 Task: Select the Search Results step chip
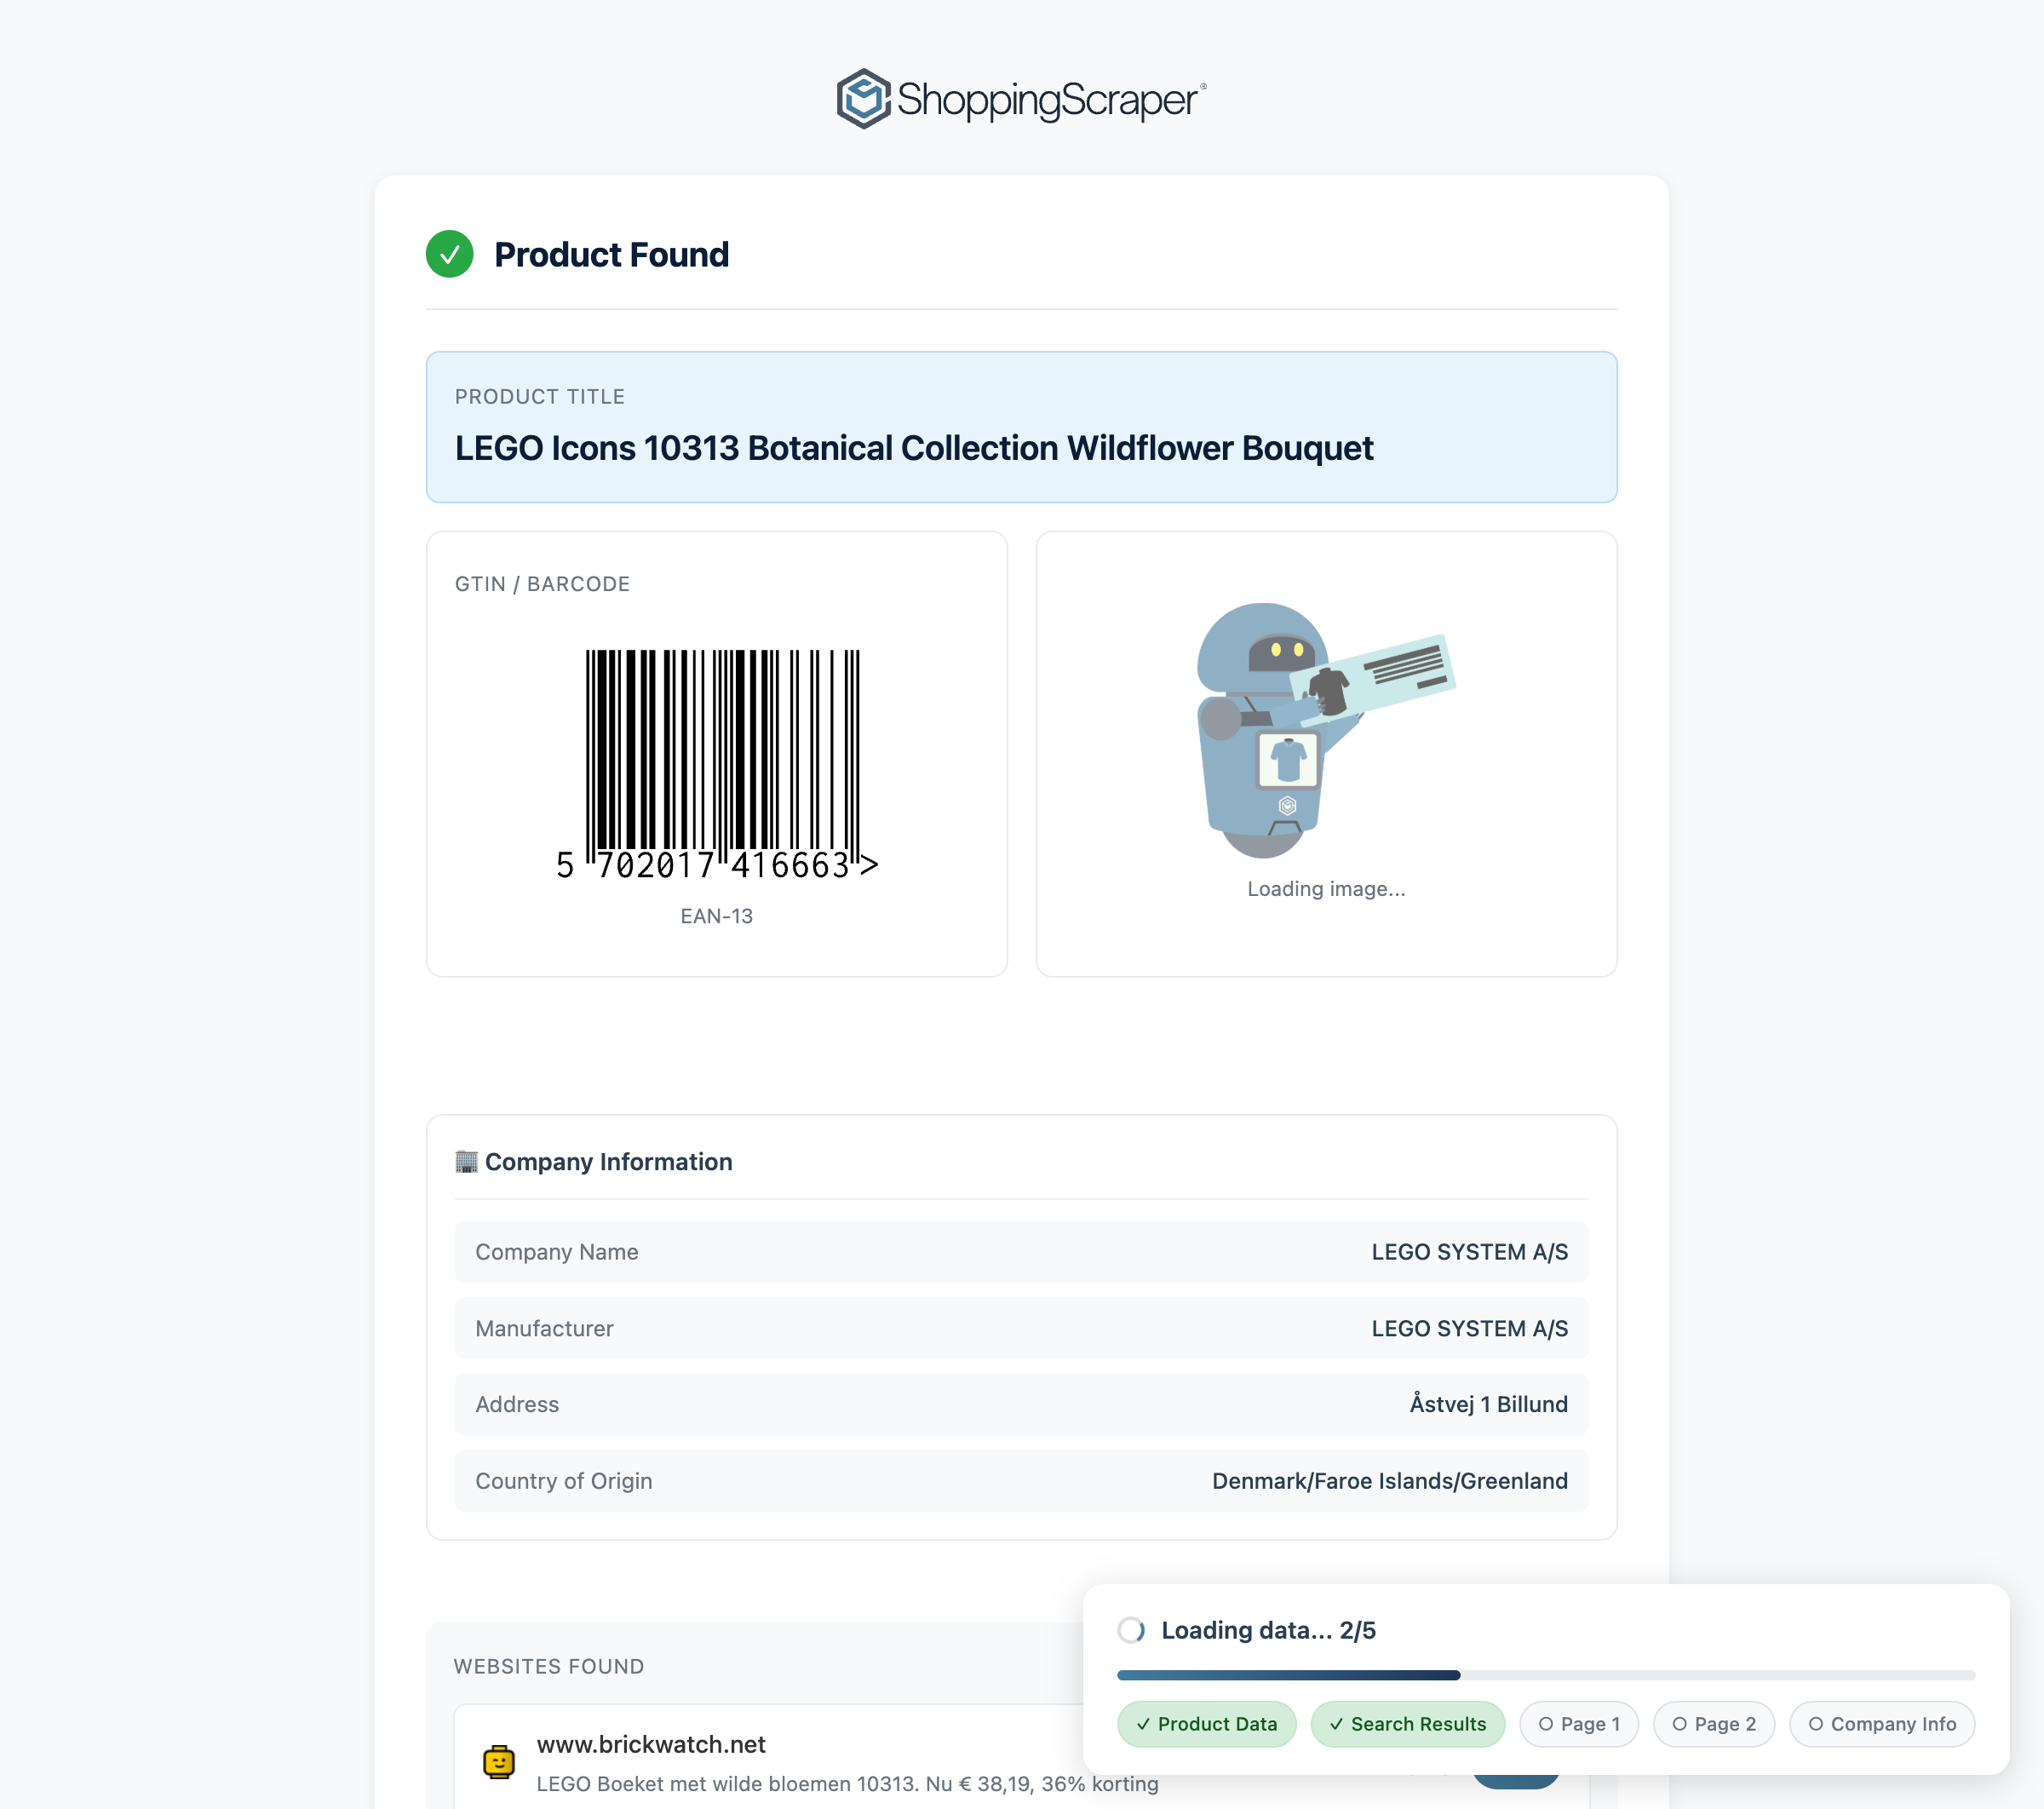(x=1407, y=1724)
